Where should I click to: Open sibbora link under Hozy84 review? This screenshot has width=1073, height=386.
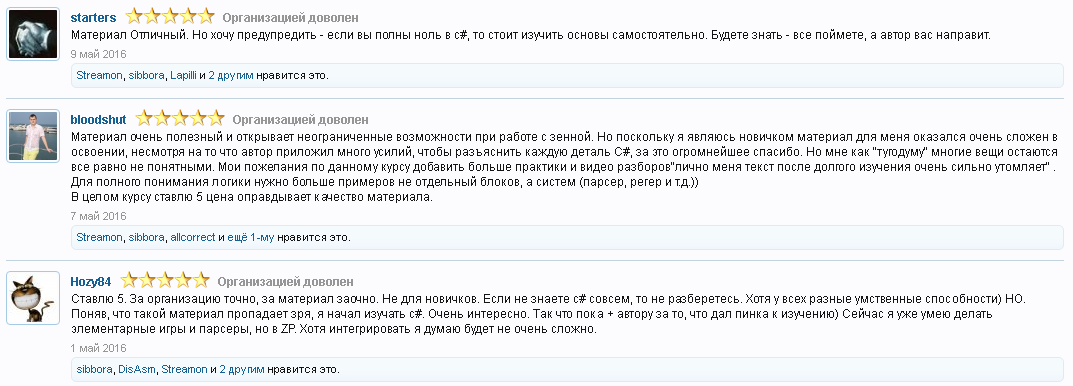(94, 370)
